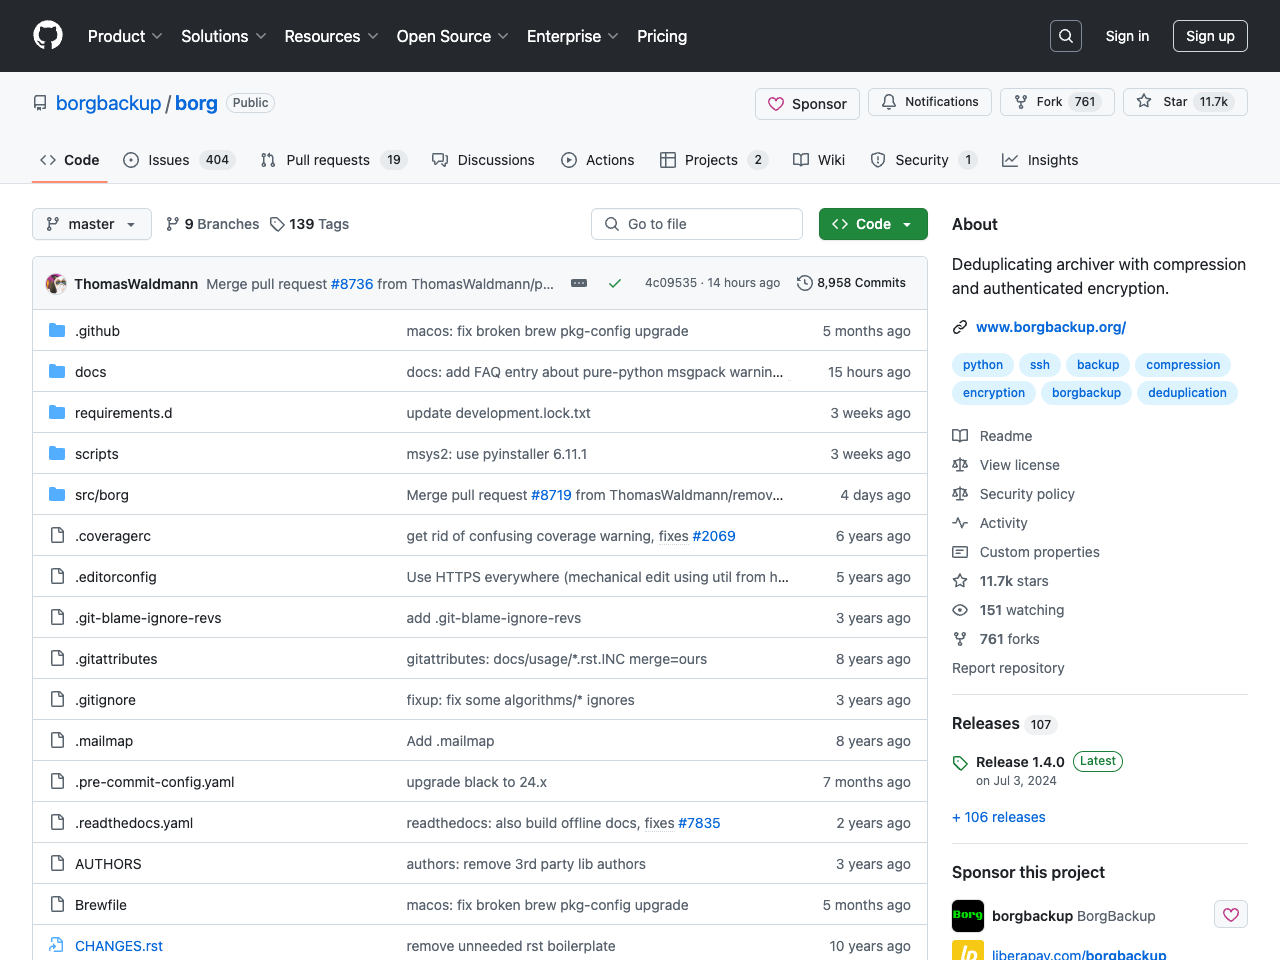Select the deduplication topic tag

point(1187,393)
